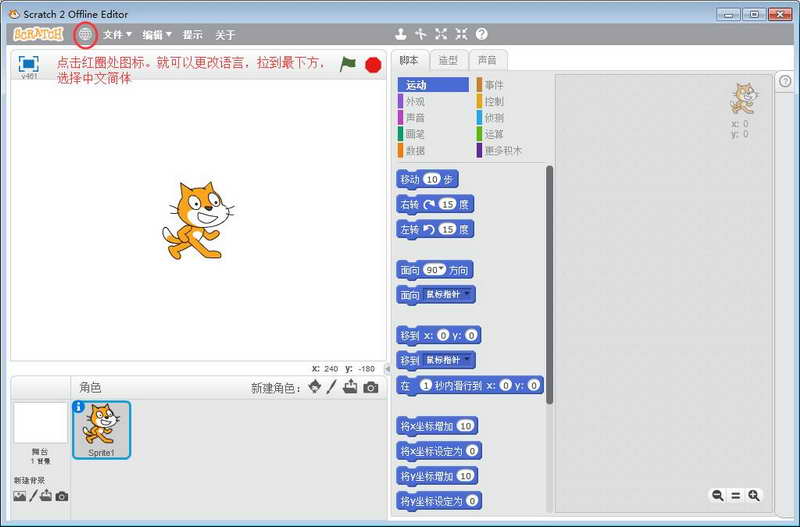800x527 pixels.
Task: Switch to the 声音 tab
Action: (487, 60)
